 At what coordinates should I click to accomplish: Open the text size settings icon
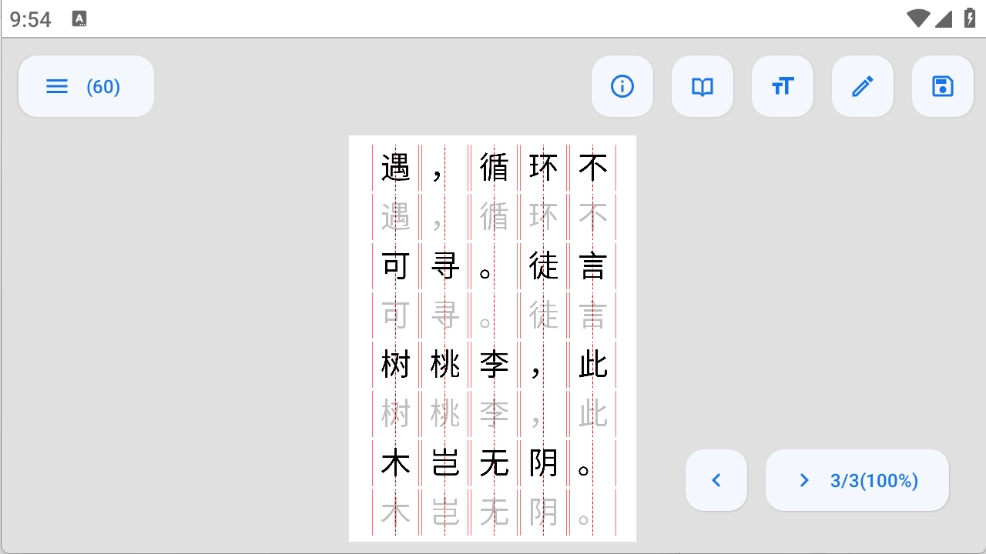point(782,87)
